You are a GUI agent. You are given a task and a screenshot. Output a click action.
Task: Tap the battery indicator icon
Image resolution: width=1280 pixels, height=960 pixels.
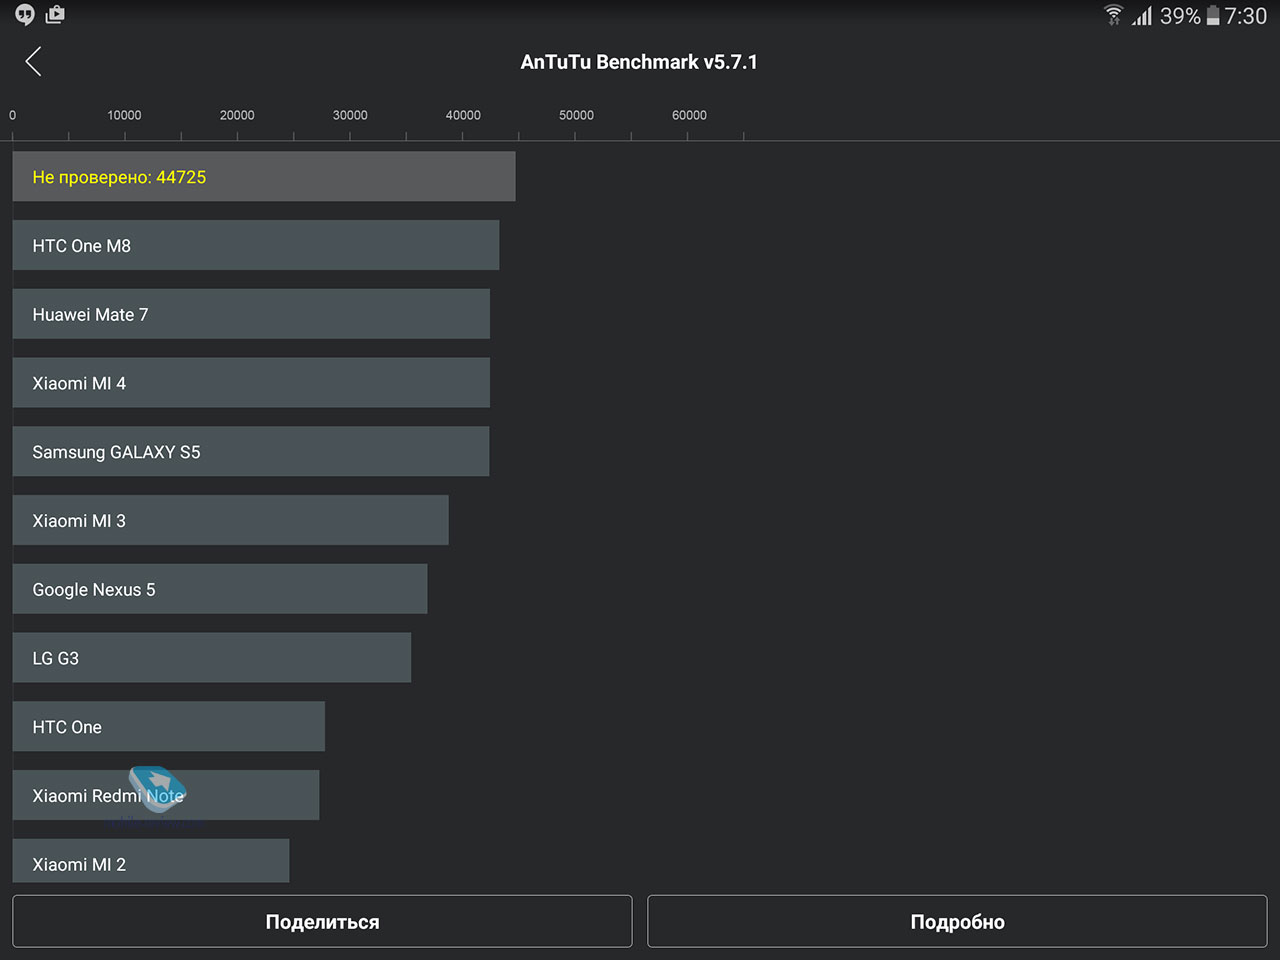pos(1213,16)
